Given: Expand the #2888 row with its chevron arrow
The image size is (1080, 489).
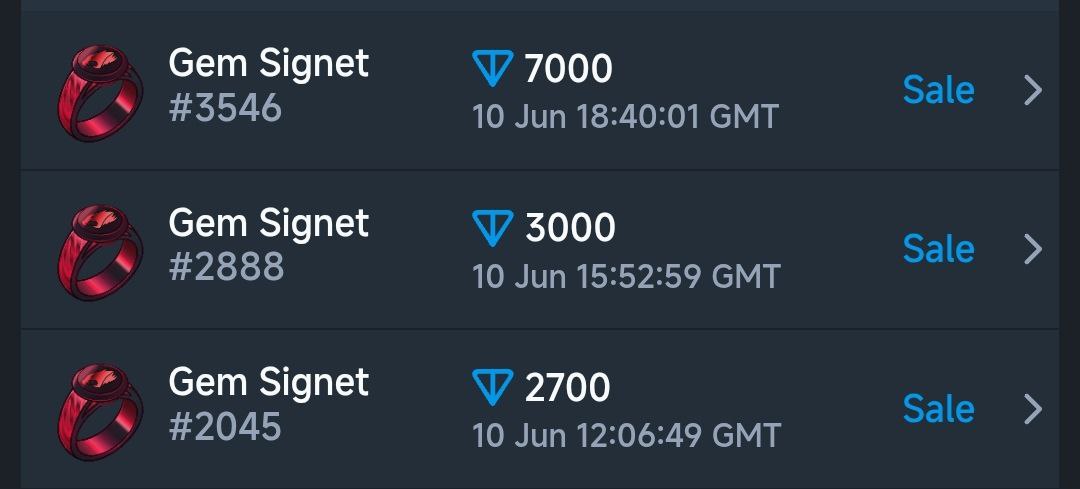Looking at the screenshot, I should 1033,249.
